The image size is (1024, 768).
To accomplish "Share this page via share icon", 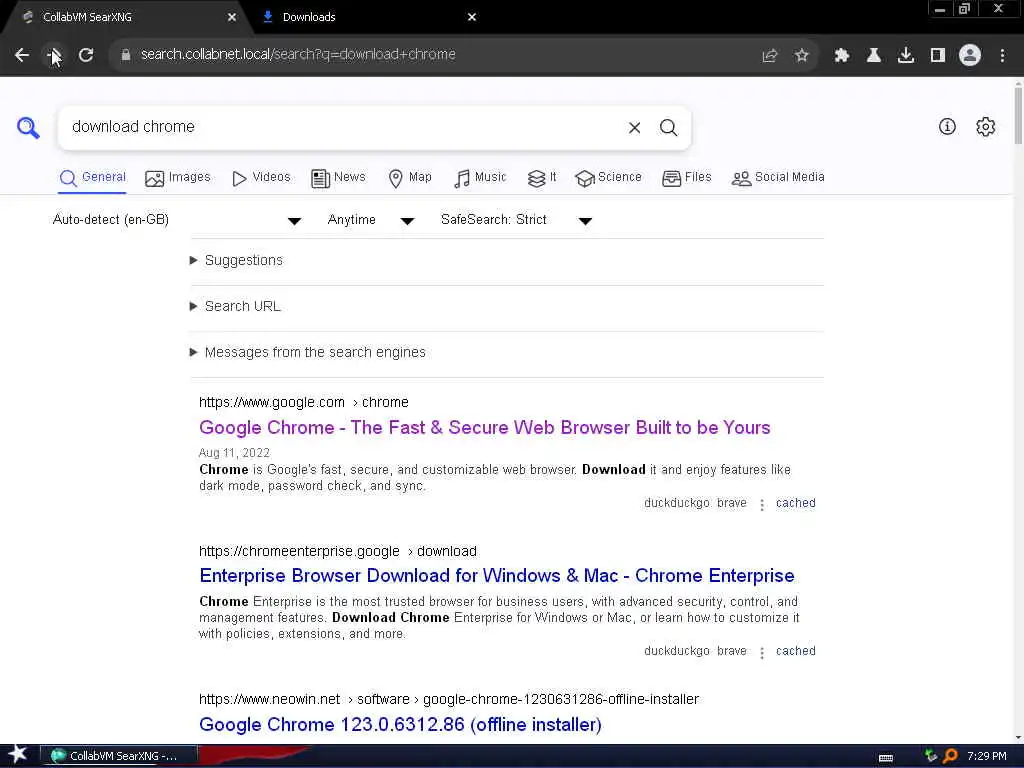I will tap(770, 56).
